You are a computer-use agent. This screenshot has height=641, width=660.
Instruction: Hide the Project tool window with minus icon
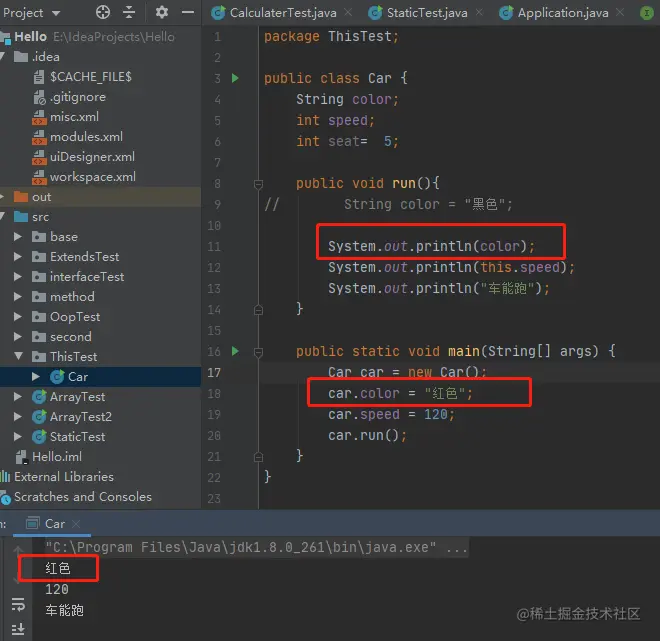[188, 12]
